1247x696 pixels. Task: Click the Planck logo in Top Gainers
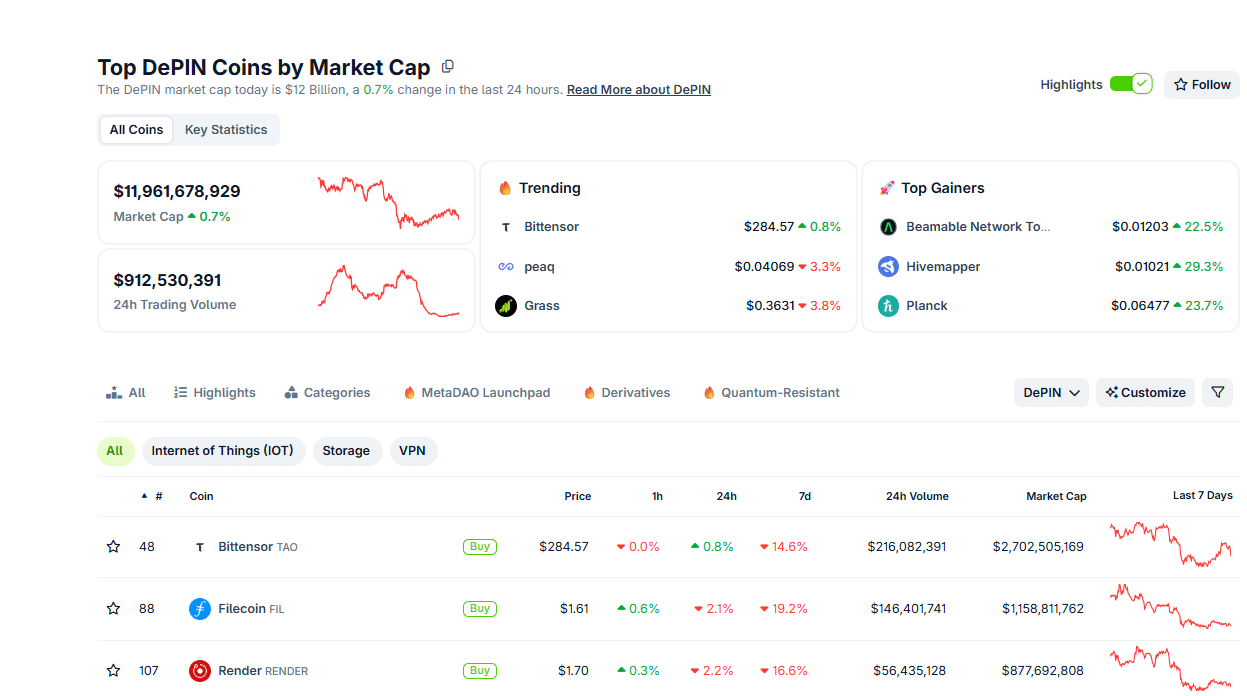point(888,306)
